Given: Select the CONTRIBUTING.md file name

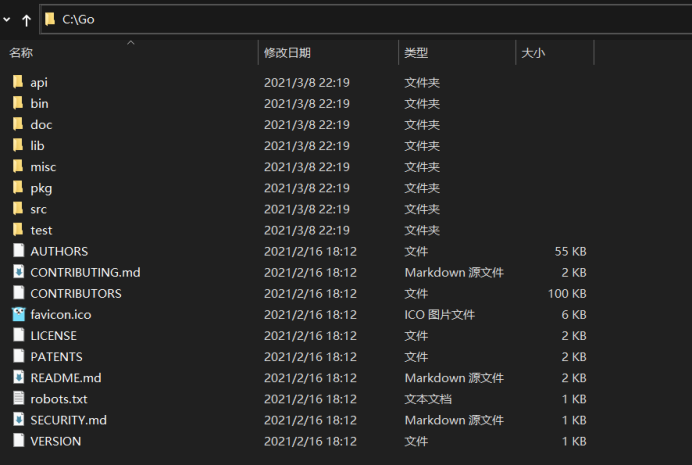Looking at the screenshot, I should (x=85, y=273).
